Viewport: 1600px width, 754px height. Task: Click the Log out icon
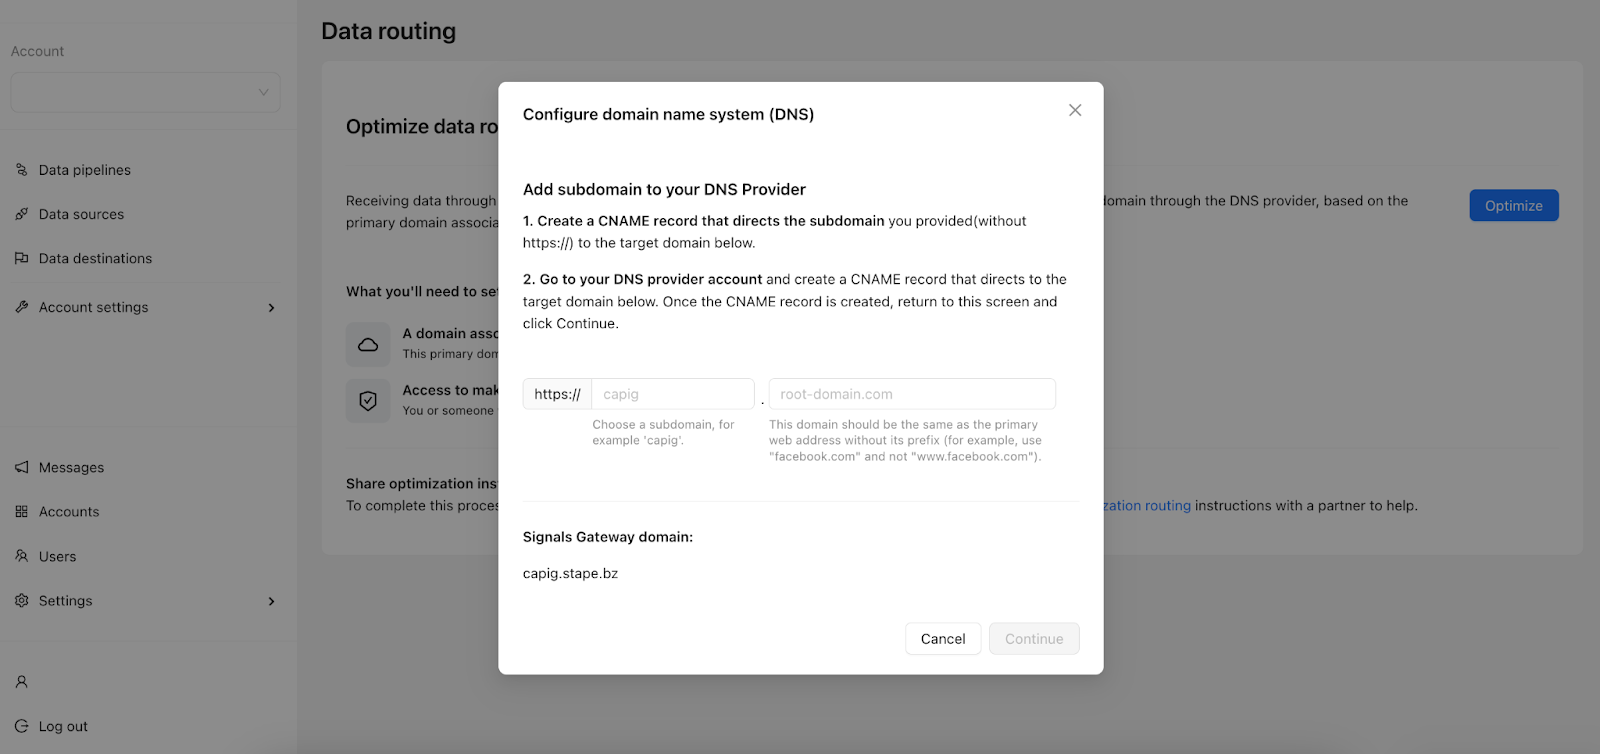click(x=21, y=726)
